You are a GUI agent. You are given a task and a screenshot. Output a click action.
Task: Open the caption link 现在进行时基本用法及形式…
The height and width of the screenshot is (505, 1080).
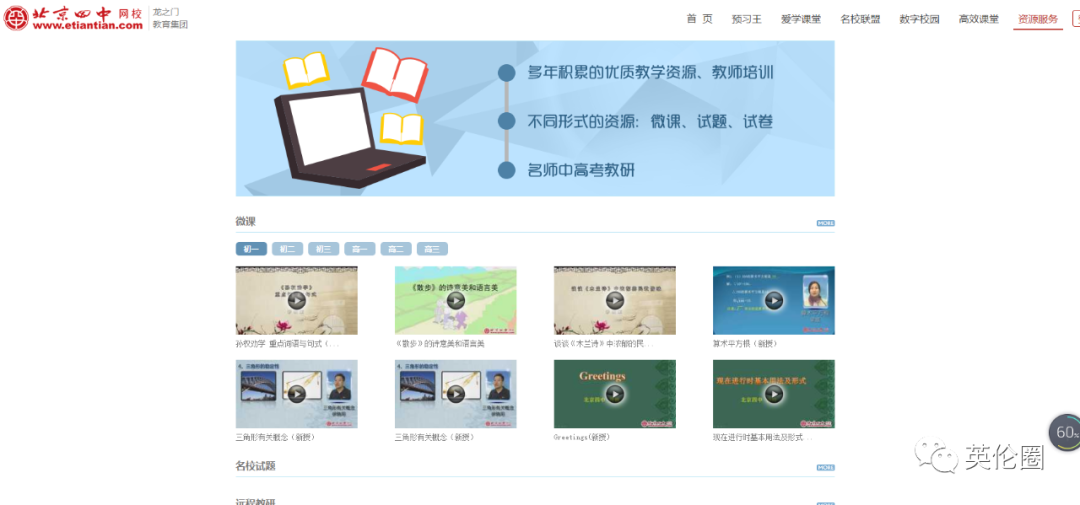point(763,437)
